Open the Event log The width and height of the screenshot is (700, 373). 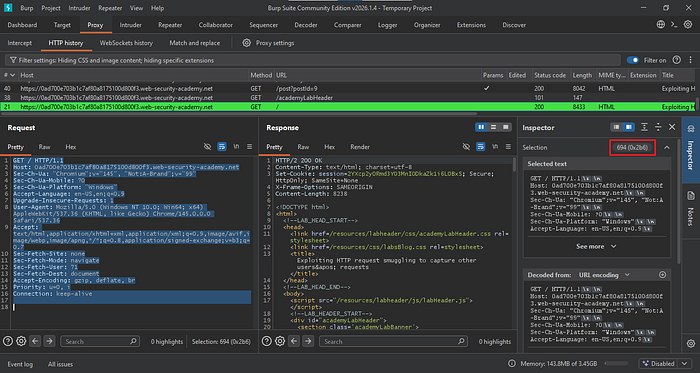coord(20,364)
